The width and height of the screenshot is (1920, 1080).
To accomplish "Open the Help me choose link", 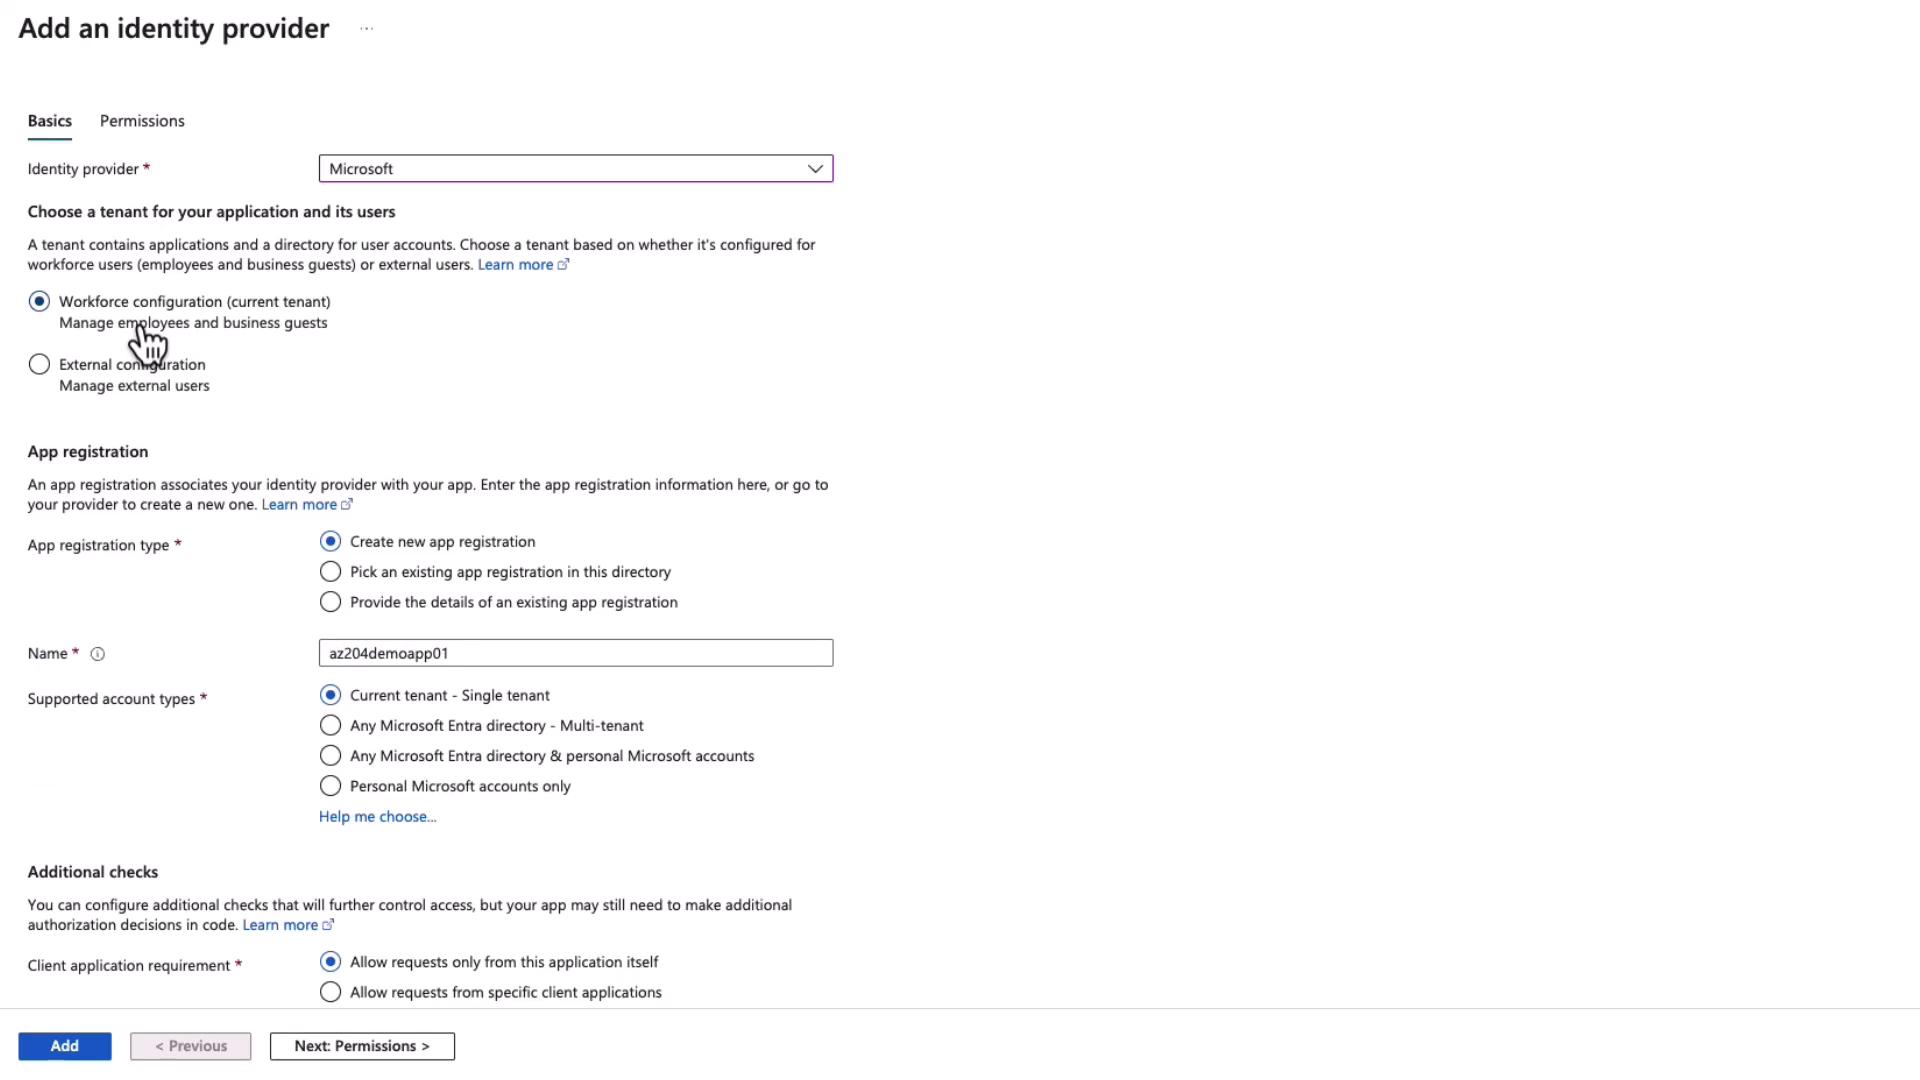I will [377, 817].
